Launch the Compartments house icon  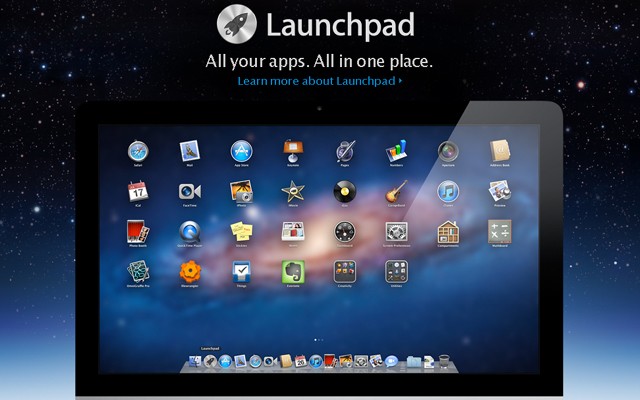(x=448, y=232)
